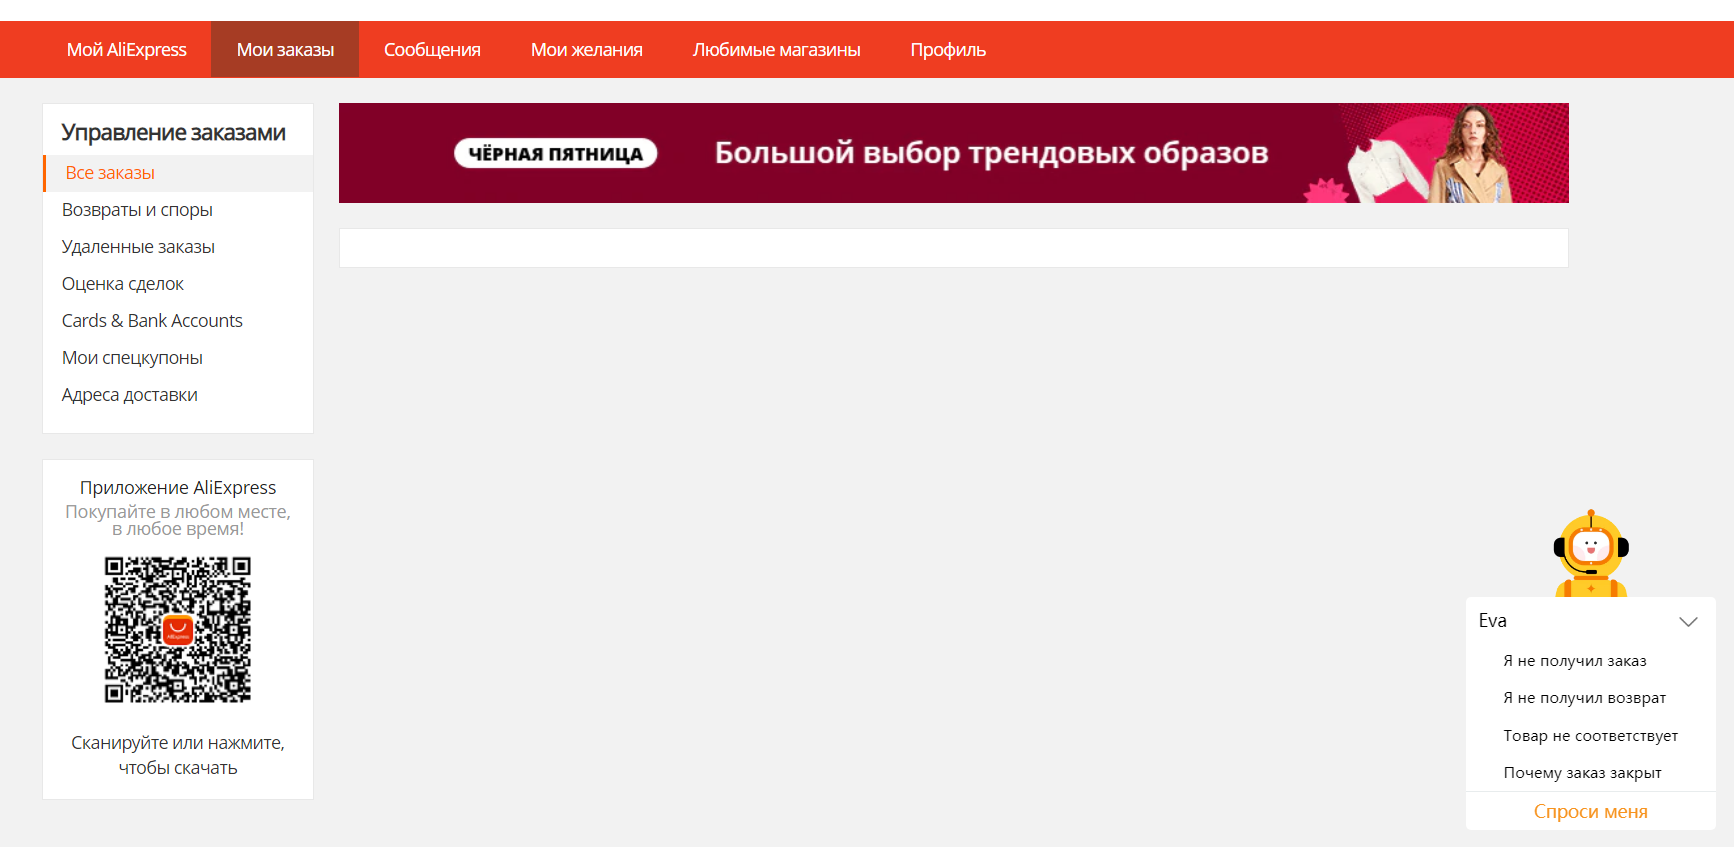Screen dimensions: 1734x847
Task: Select Все заказы in the sidebar
Action: (178, 173)
